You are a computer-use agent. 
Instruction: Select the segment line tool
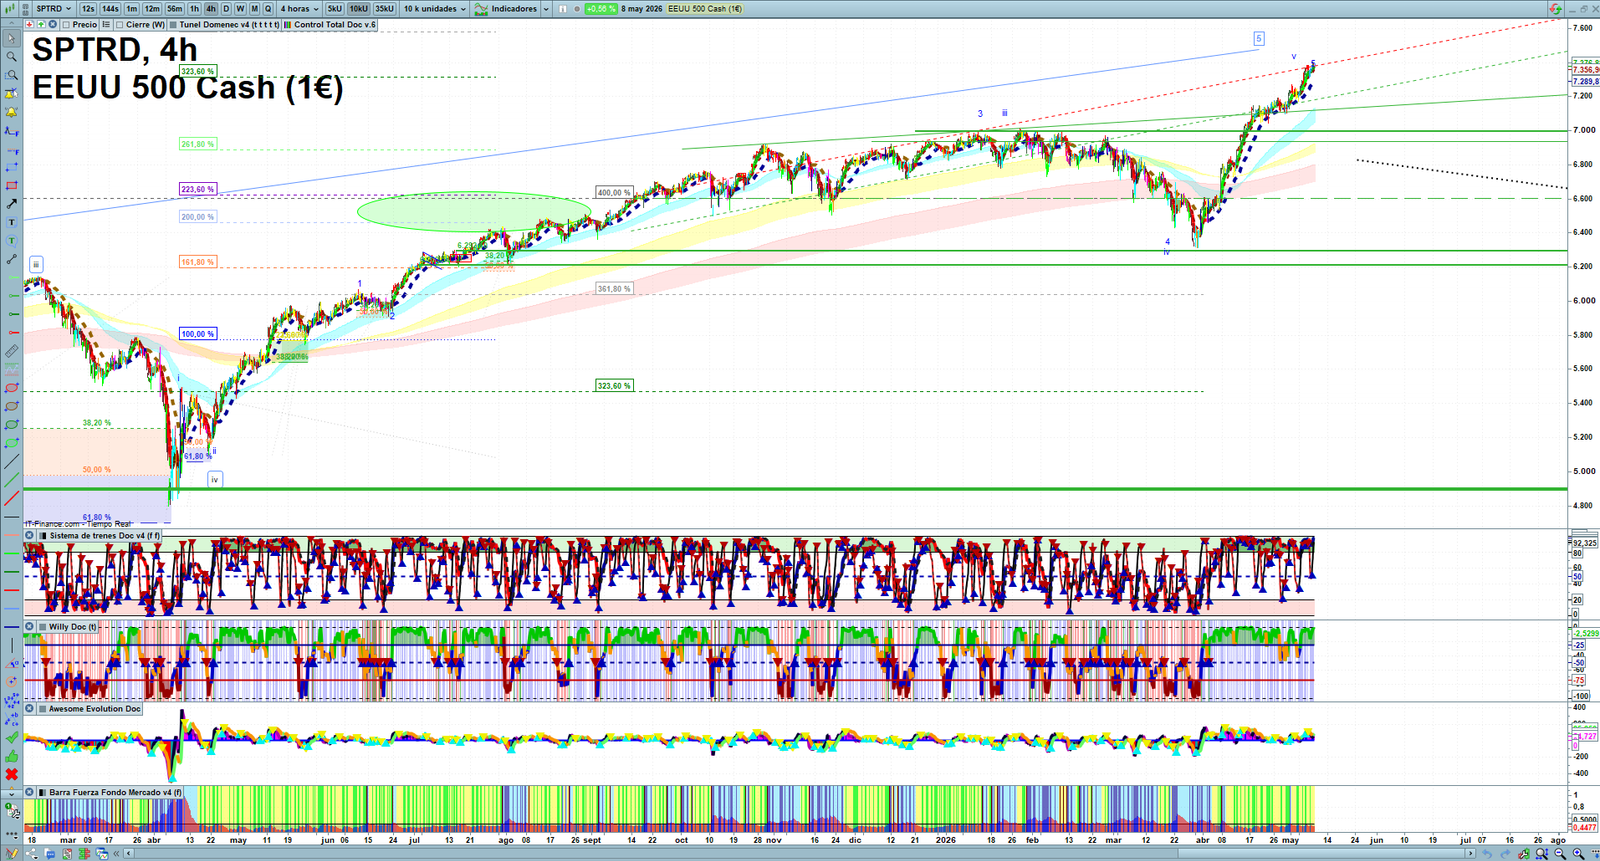(12, 259)
